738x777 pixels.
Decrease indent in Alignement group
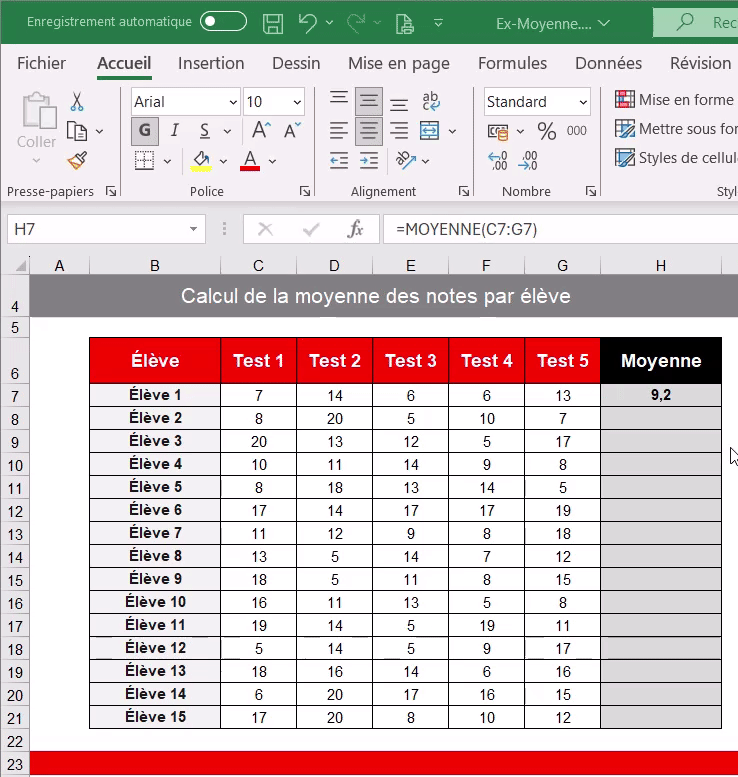click(x=339, y=161)
